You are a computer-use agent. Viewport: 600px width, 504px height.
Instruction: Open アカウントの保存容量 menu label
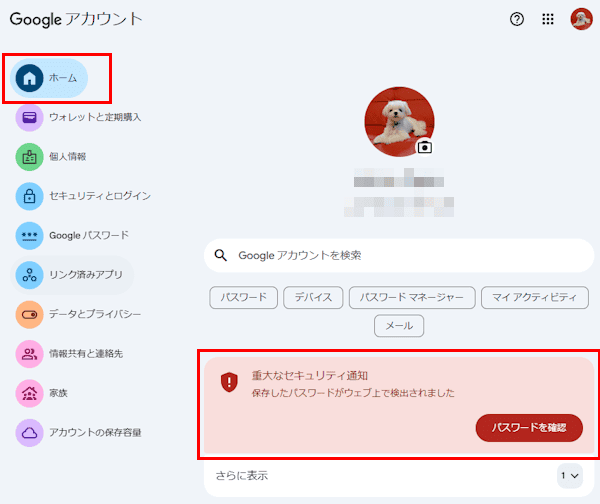(95, 432)
